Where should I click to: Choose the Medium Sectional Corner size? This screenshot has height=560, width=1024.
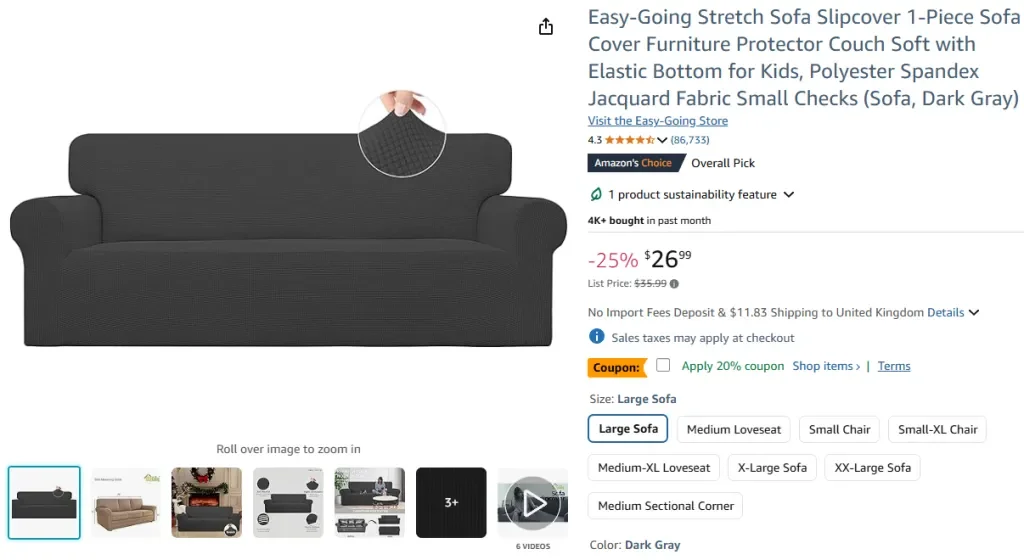[x=665, y=506]
